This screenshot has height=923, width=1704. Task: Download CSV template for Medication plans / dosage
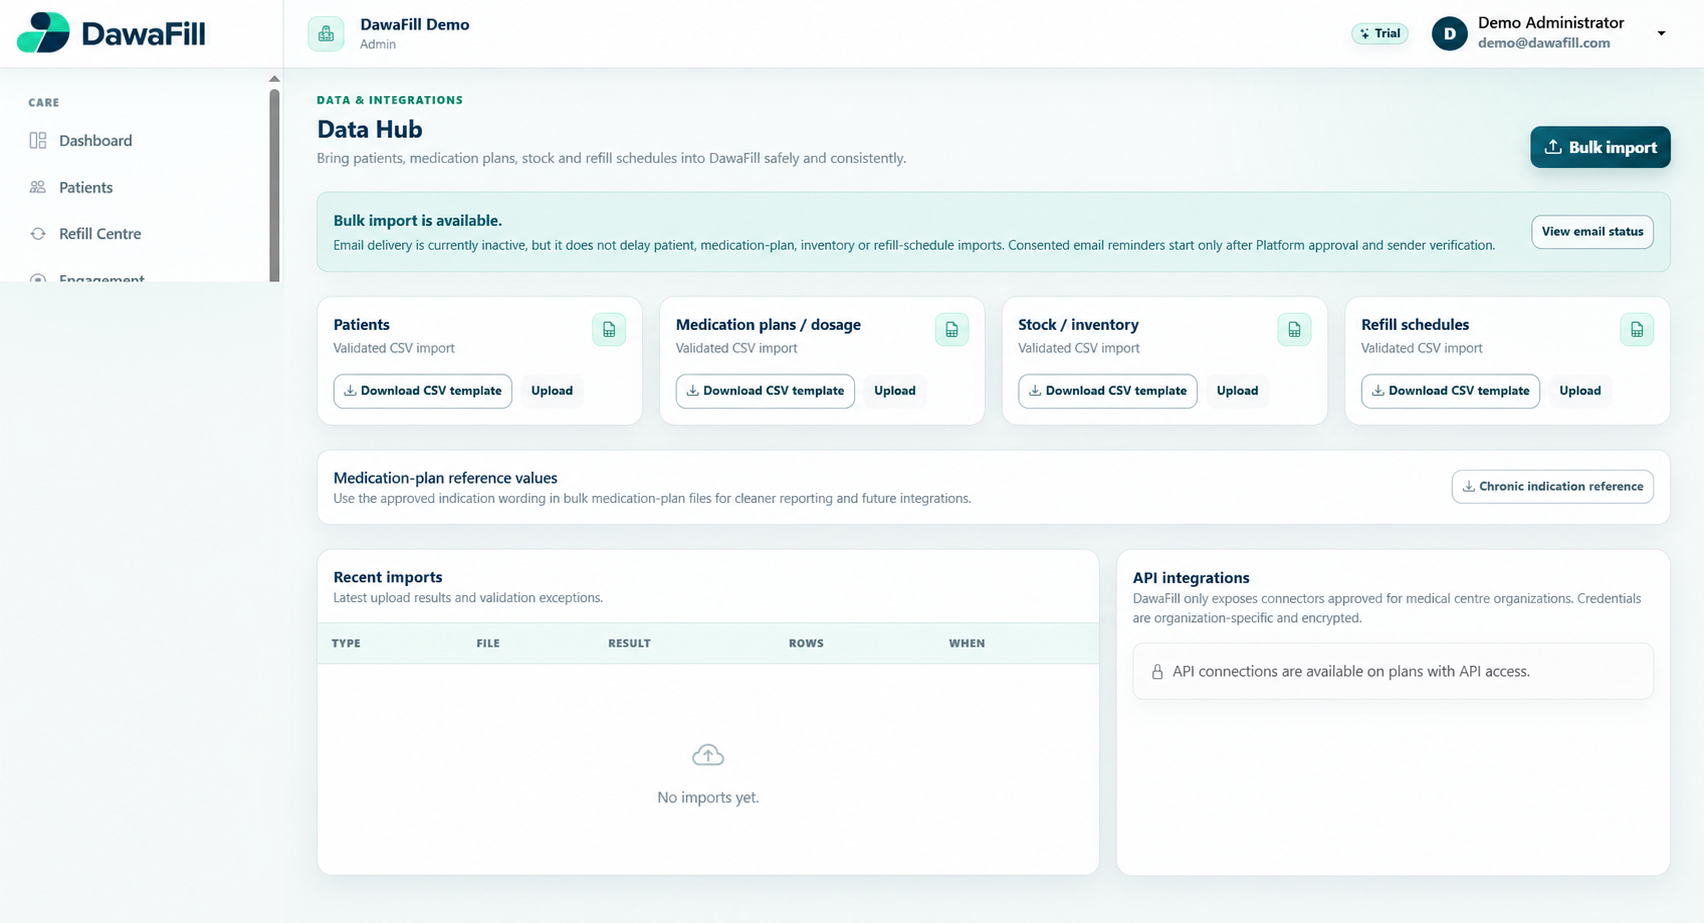(765, 391)
